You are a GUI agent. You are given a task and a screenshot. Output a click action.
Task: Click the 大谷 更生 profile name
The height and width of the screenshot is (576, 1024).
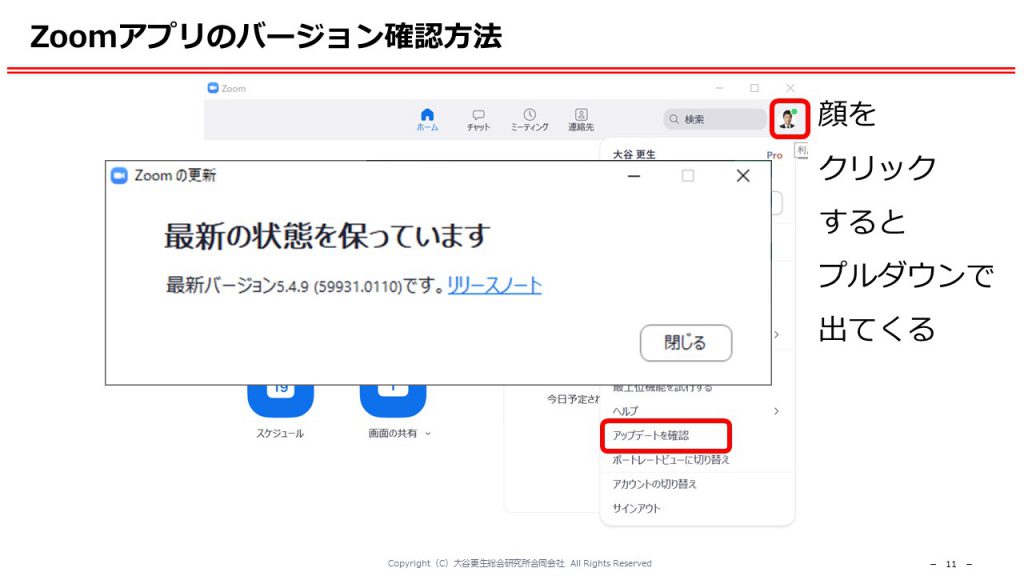(634, 154)
